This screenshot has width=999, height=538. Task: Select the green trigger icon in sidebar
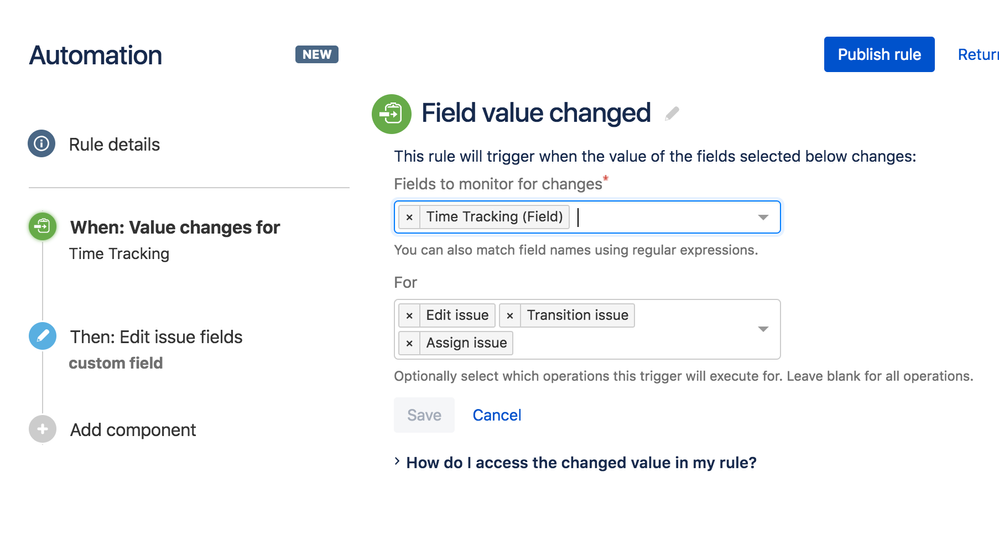click(43, 226)
